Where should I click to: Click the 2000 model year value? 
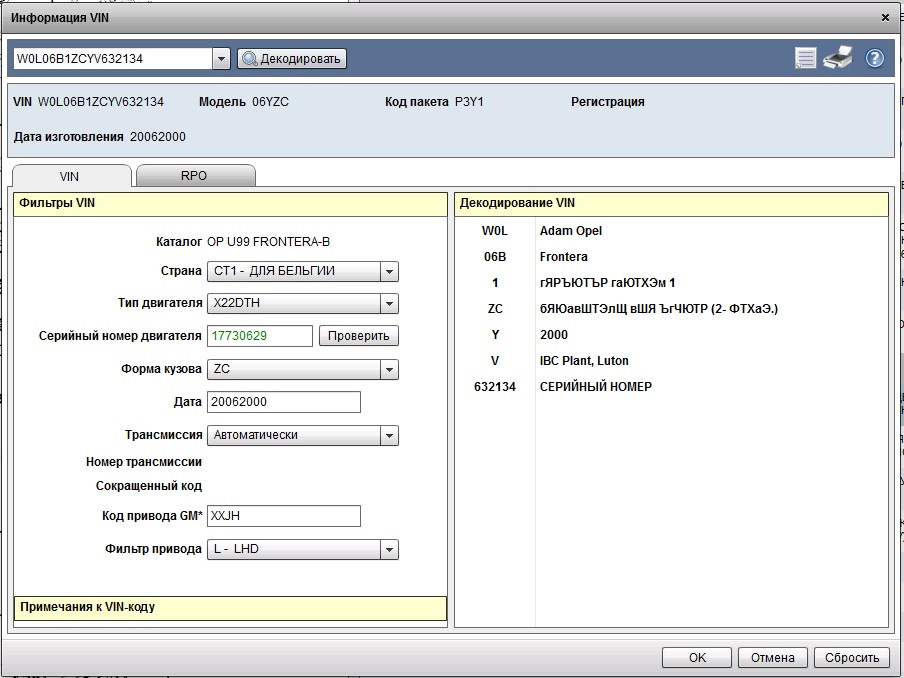pos(554,335)
